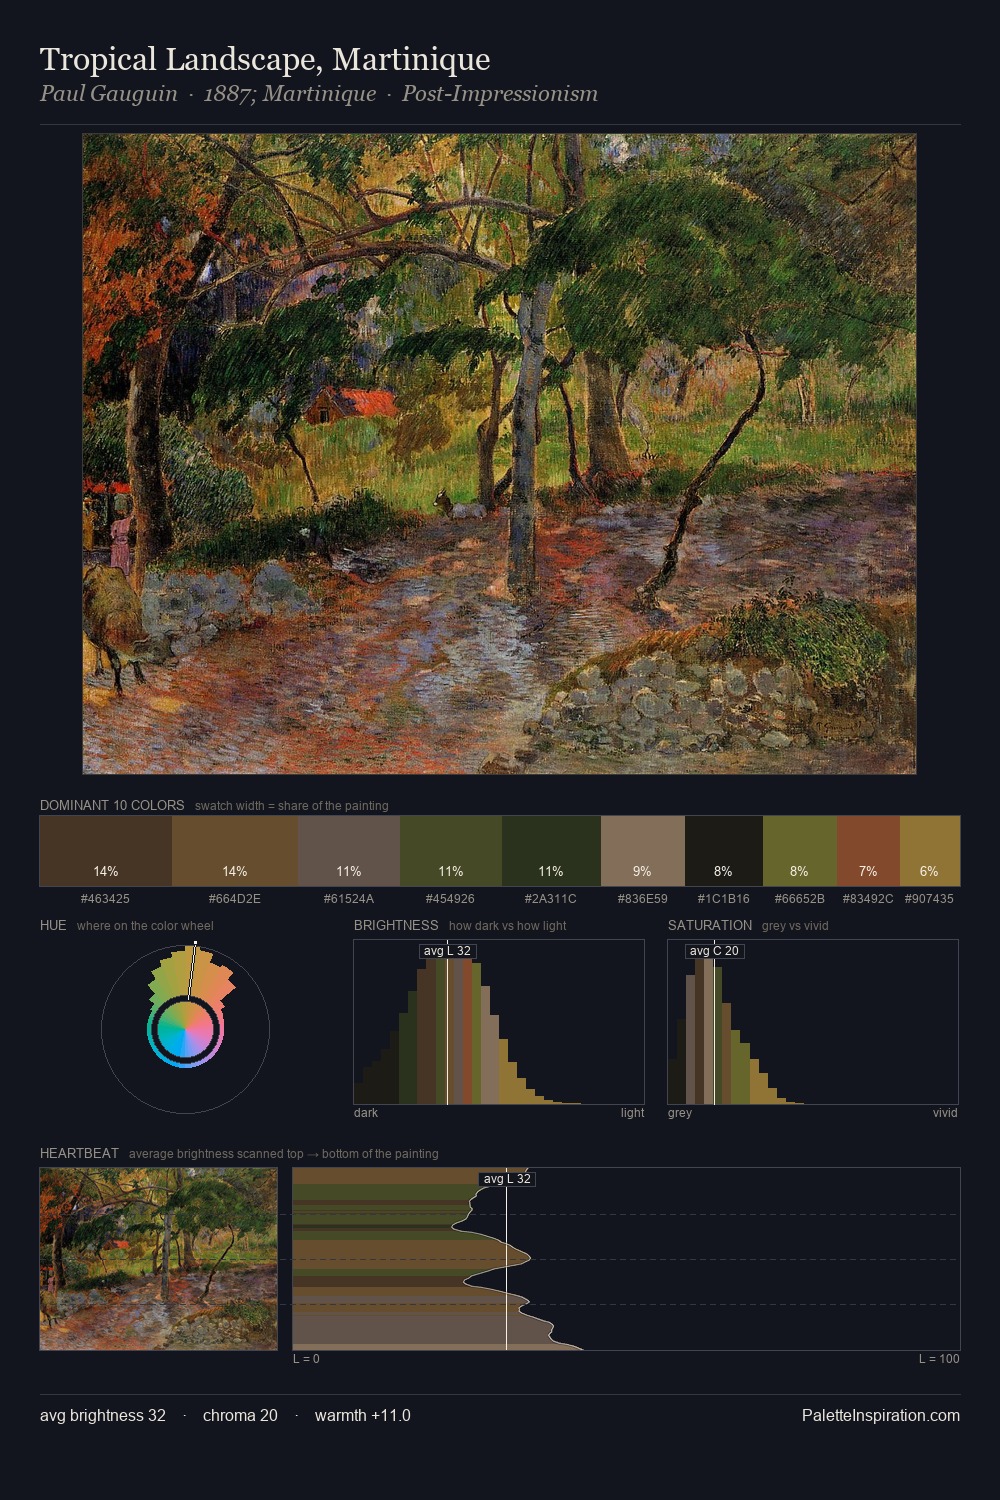Click the 'HUE' section heading
This screenshot has width=1000, height=1500.
53,925
